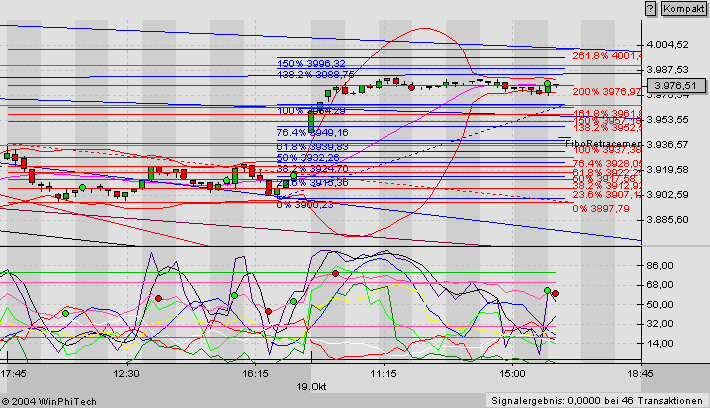Image resolution: width=710 pixels, height=408 pixels.
Task: Click the 12:30 time axis label
Action: pyautogui.click(x=126, y=373)
